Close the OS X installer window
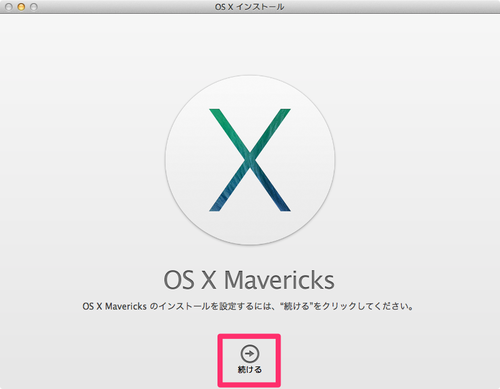 tap(9, 7)
